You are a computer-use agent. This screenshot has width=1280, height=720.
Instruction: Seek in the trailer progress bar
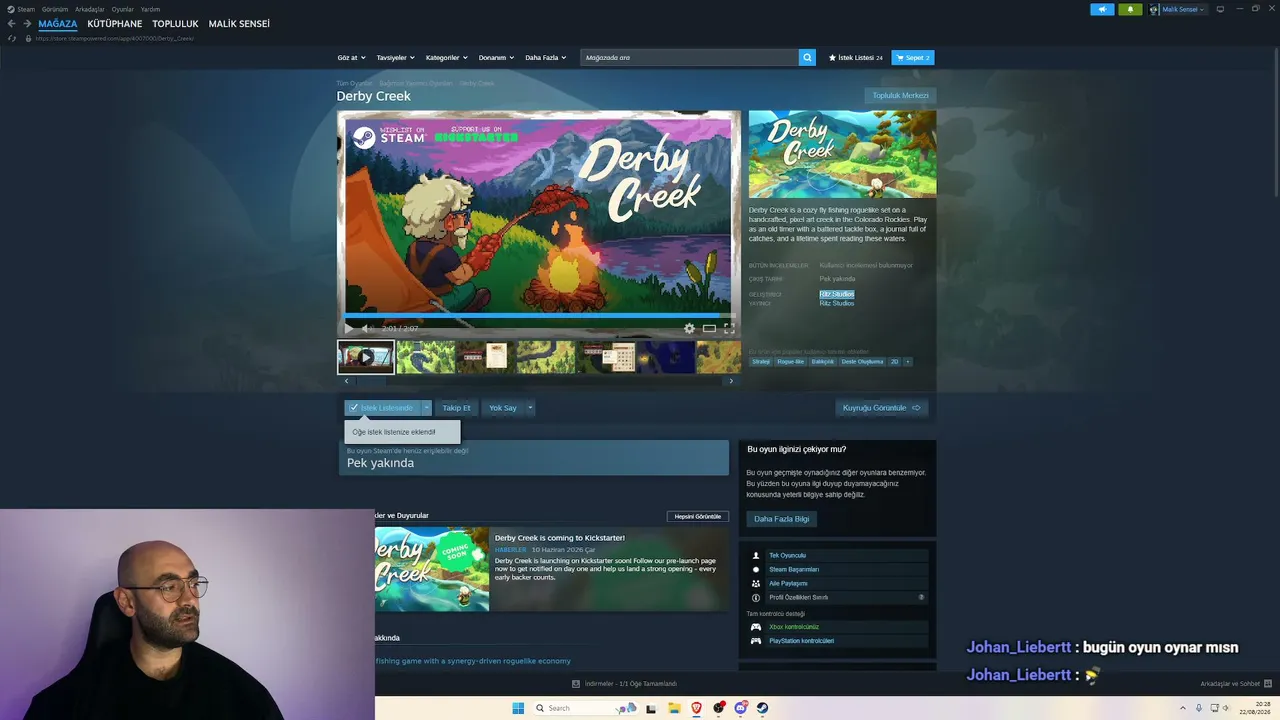[538, 315]
